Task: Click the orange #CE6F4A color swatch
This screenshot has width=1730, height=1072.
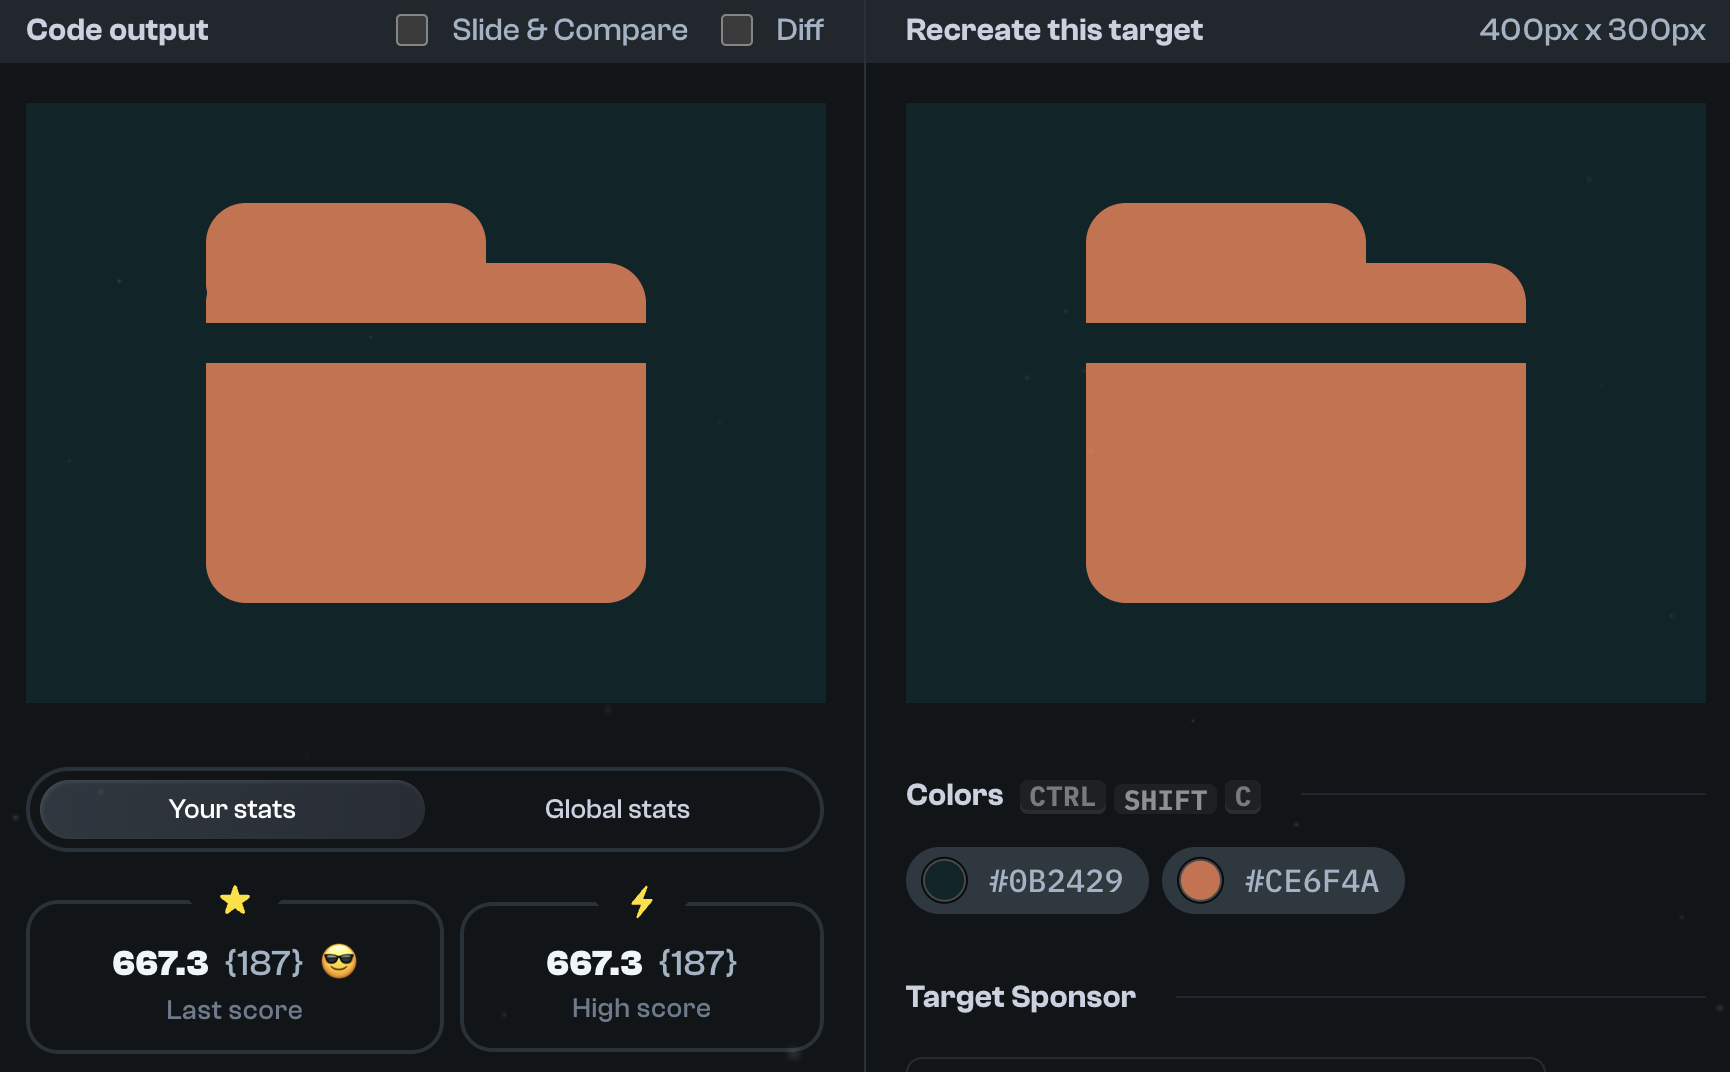Action: (x=1200, y=880)
